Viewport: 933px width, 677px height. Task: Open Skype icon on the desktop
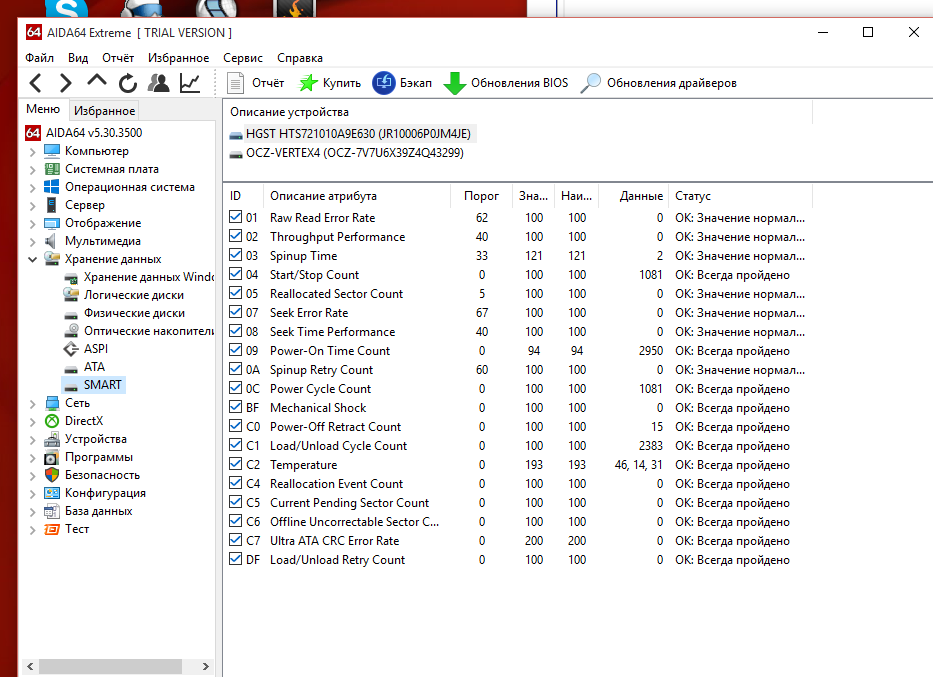(x=67, y=8)
